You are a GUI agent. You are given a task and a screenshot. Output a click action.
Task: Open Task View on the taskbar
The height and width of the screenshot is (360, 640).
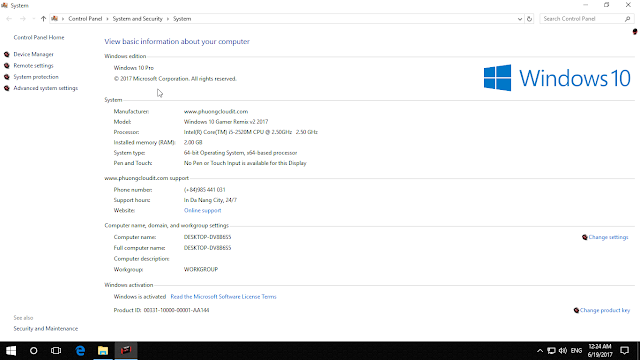(56, 351)
